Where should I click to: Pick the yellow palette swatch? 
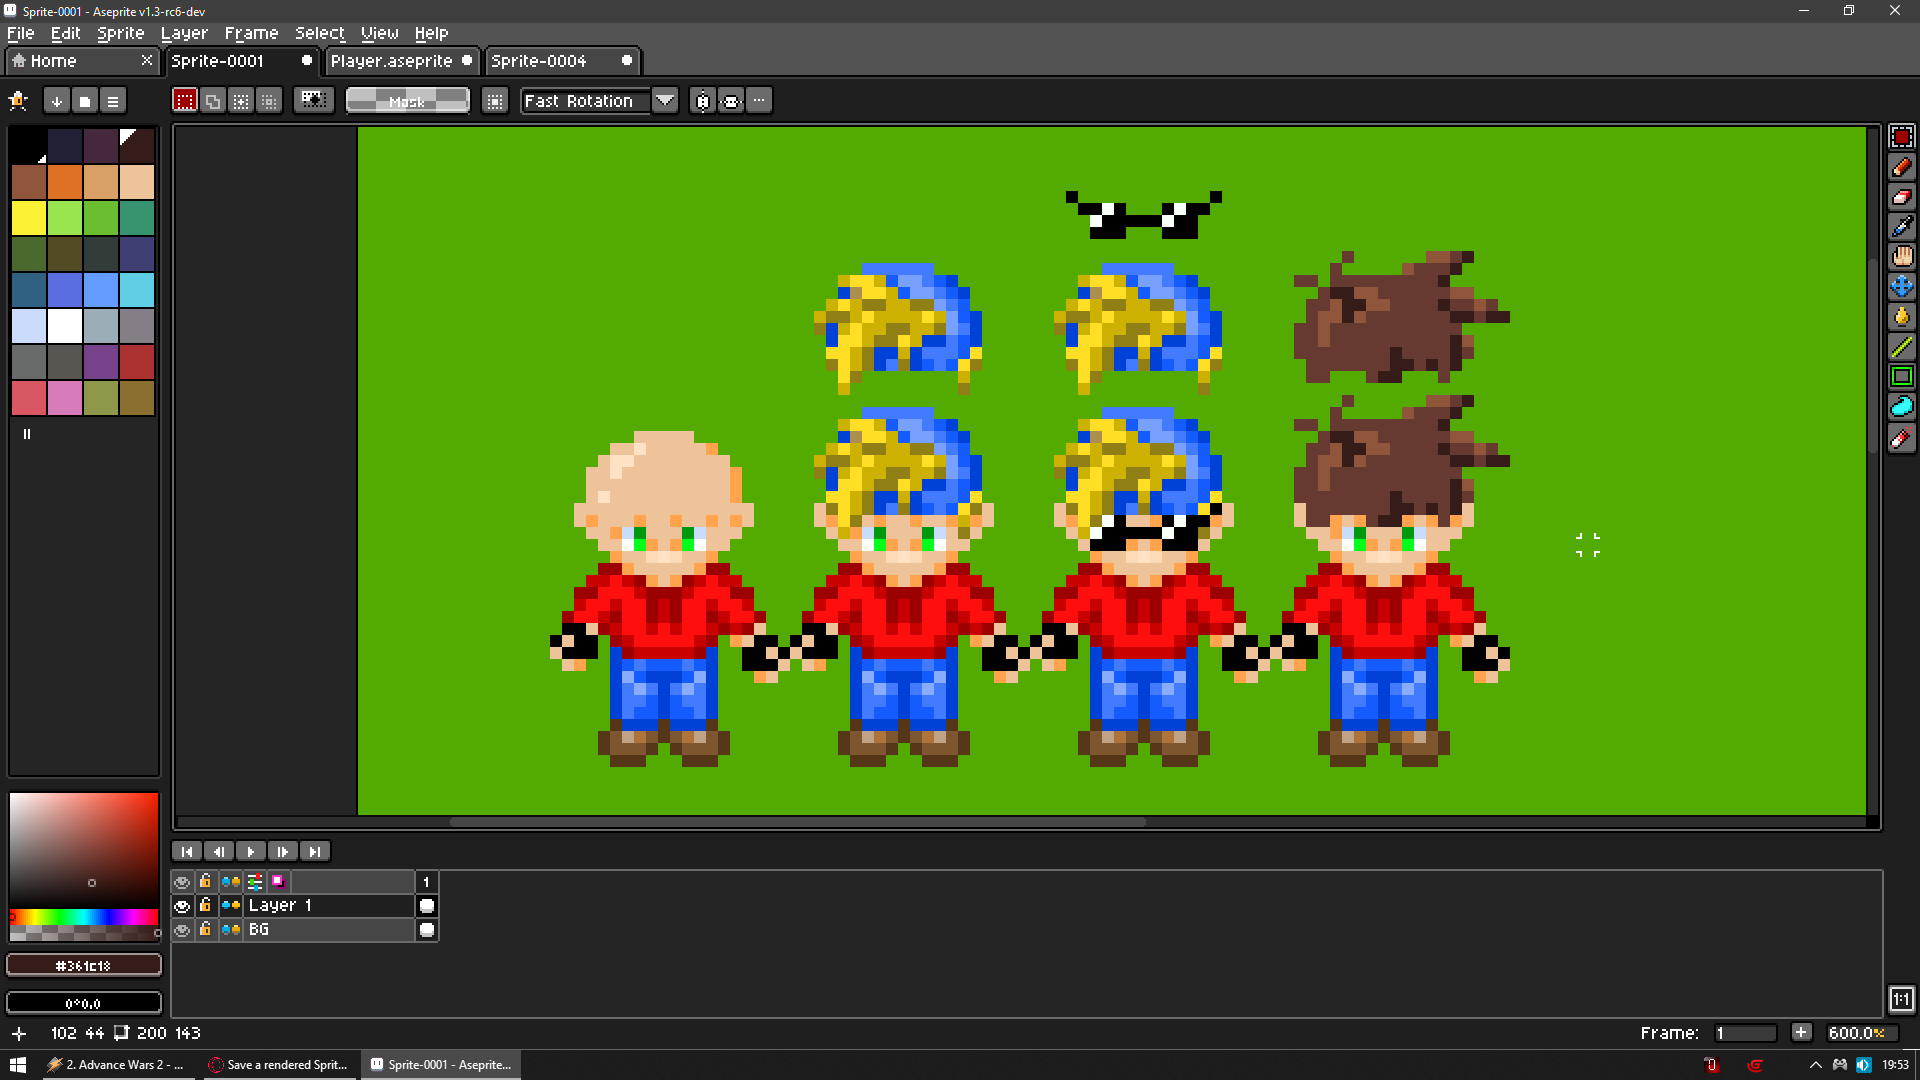pos(29,218)
